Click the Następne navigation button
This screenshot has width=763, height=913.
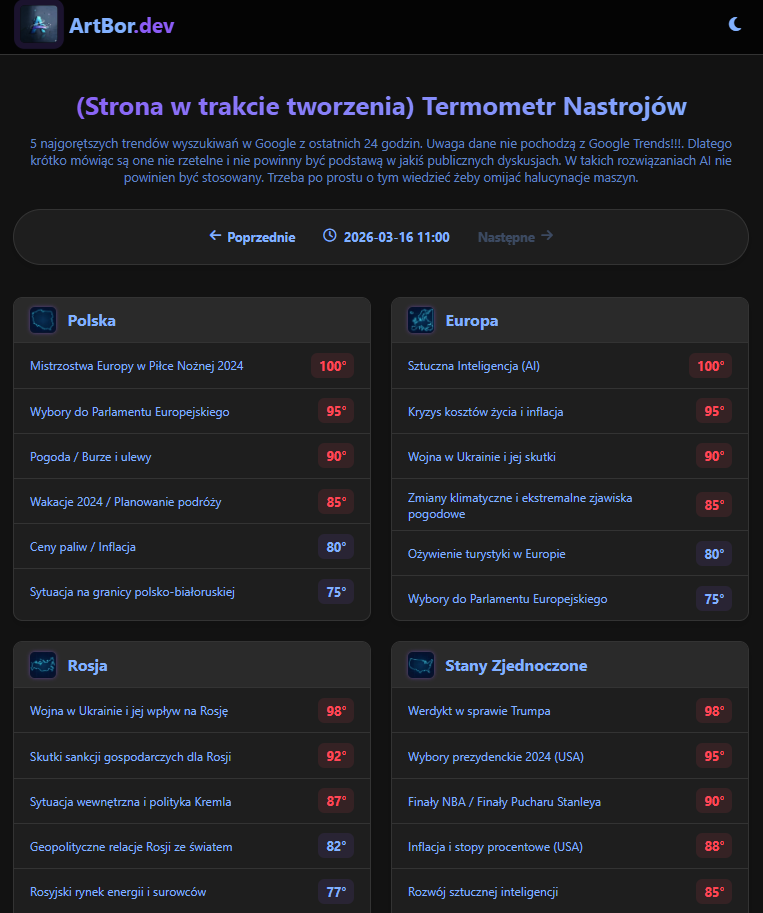pyautogui.click(x=514, y=236)
